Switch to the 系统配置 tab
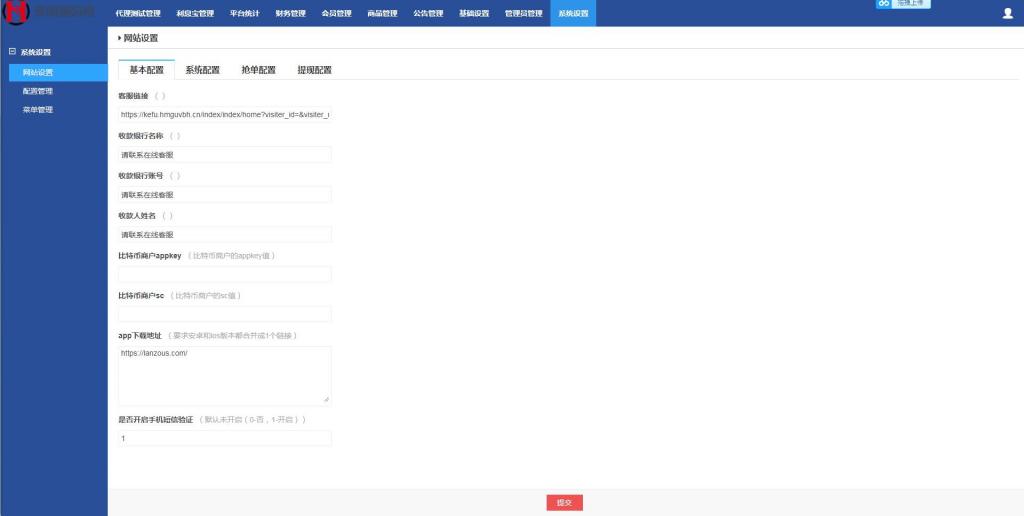Screen dimensions: 1024x516 coord(202,70)
